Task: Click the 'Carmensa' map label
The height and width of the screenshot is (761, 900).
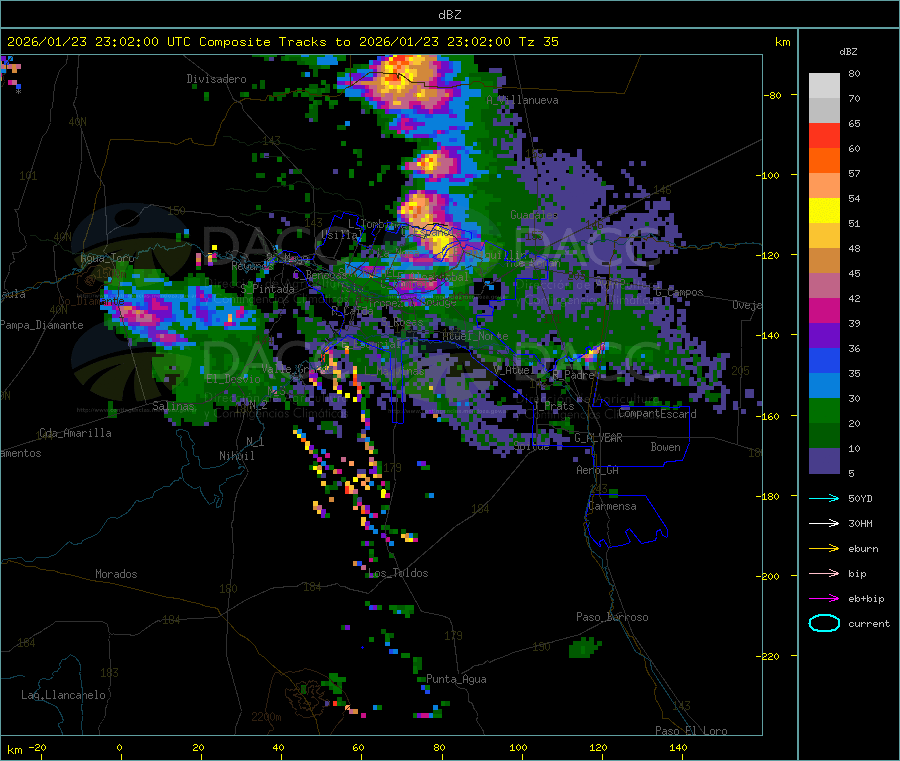Action: pyautogui.click(x=612, y=507)
